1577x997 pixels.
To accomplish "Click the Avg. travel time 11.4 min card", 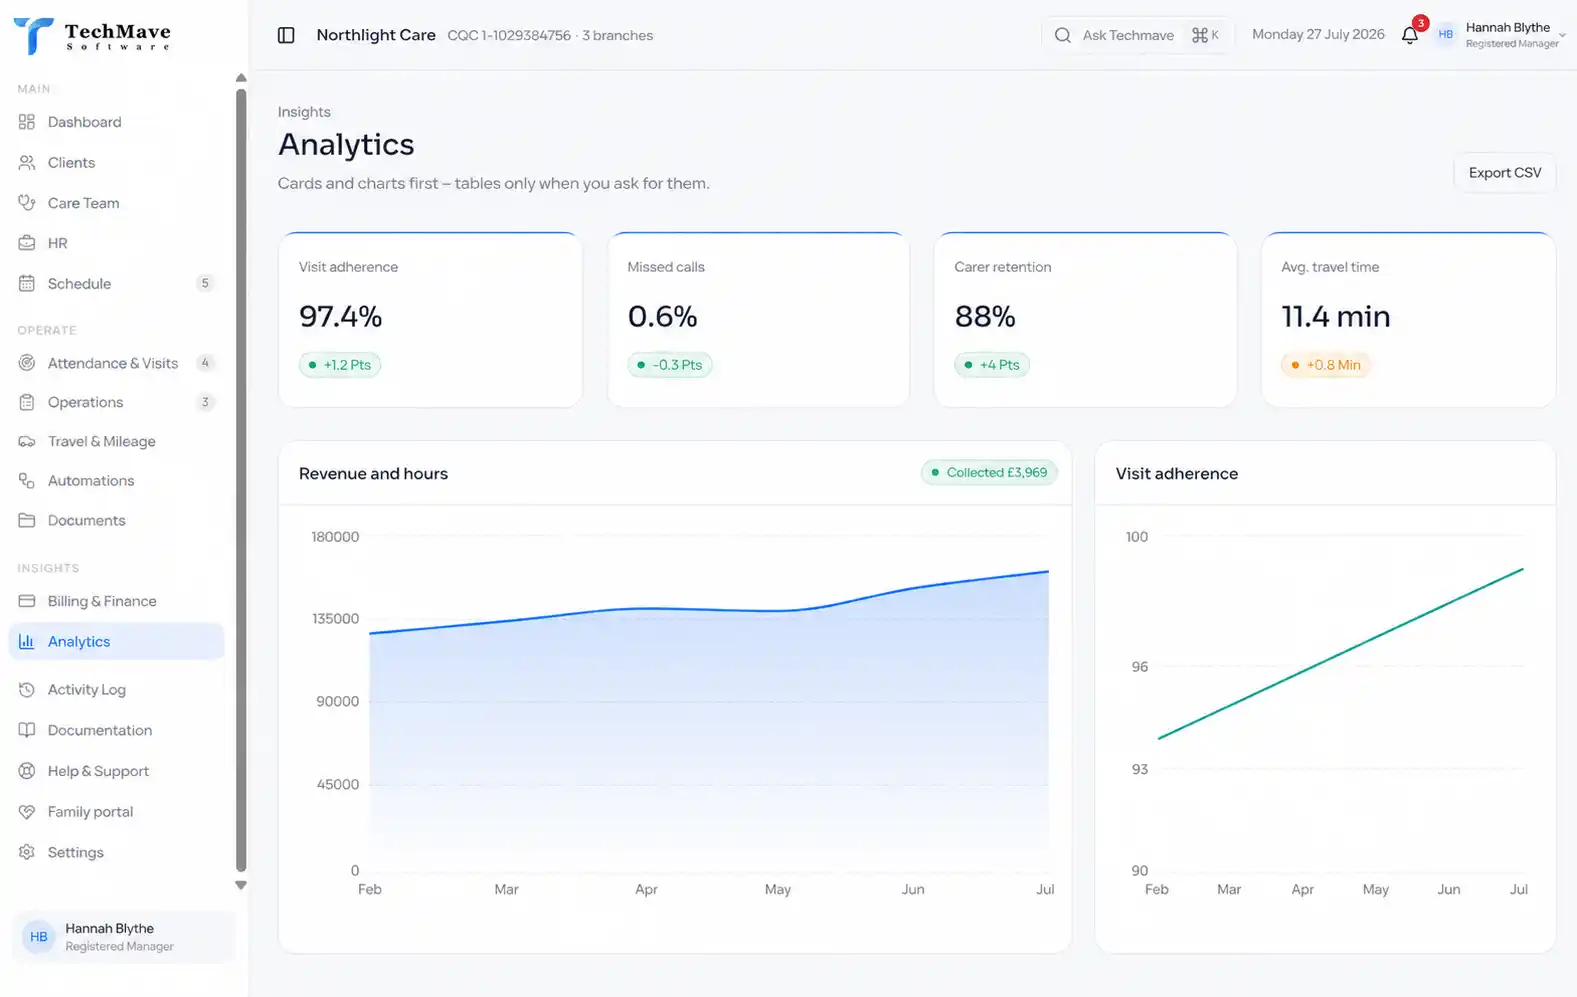I will 1408,320.
